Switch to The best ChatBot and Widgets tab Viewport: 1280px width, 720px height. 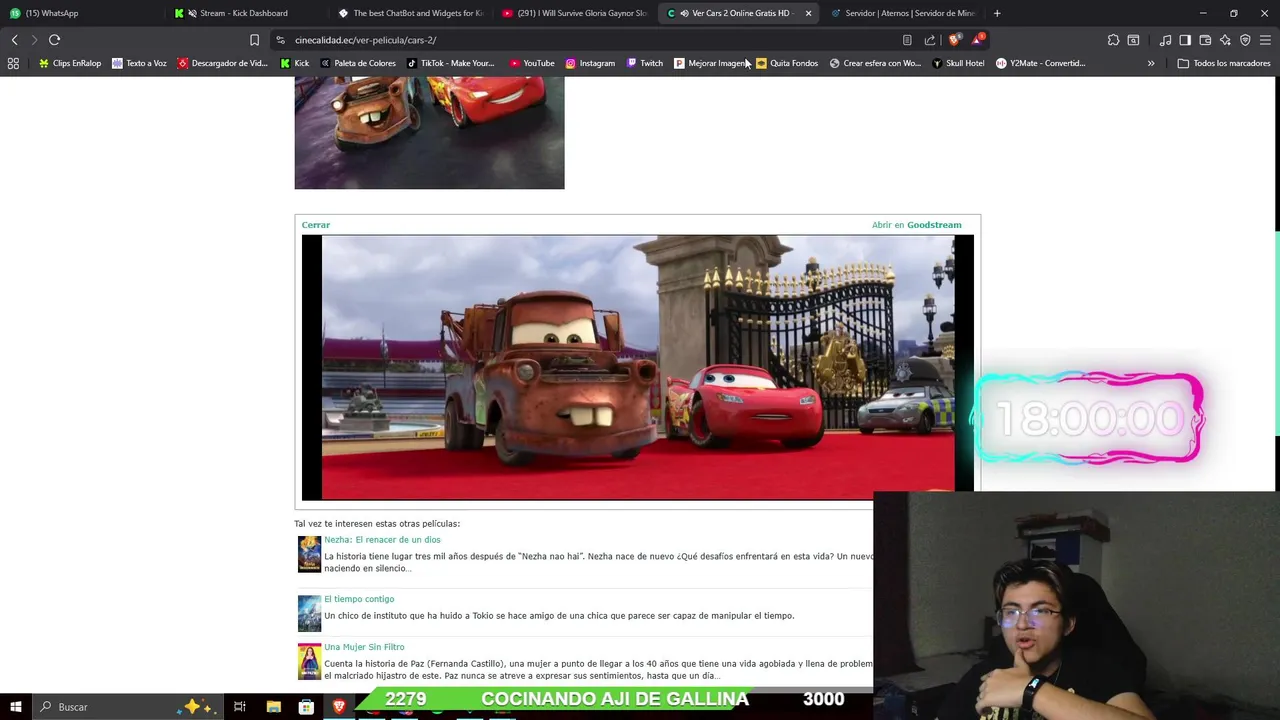coord(409,13)
